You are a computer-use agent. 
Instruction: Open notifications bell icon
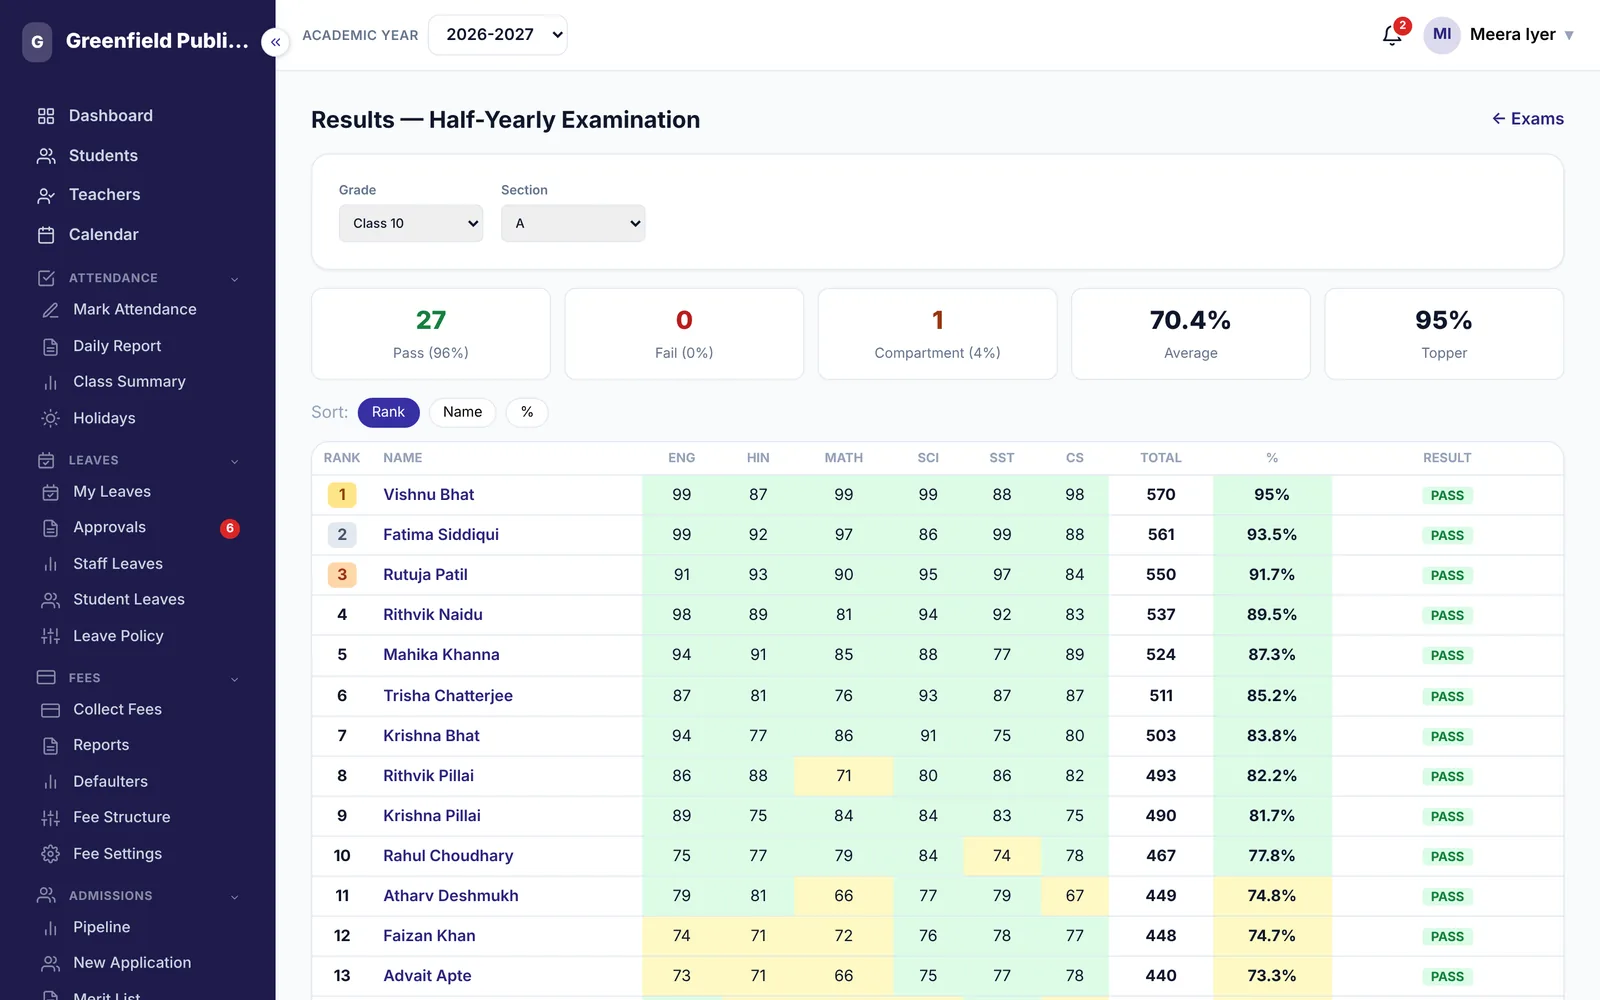pyautogui.click(x=1392, y=35)
